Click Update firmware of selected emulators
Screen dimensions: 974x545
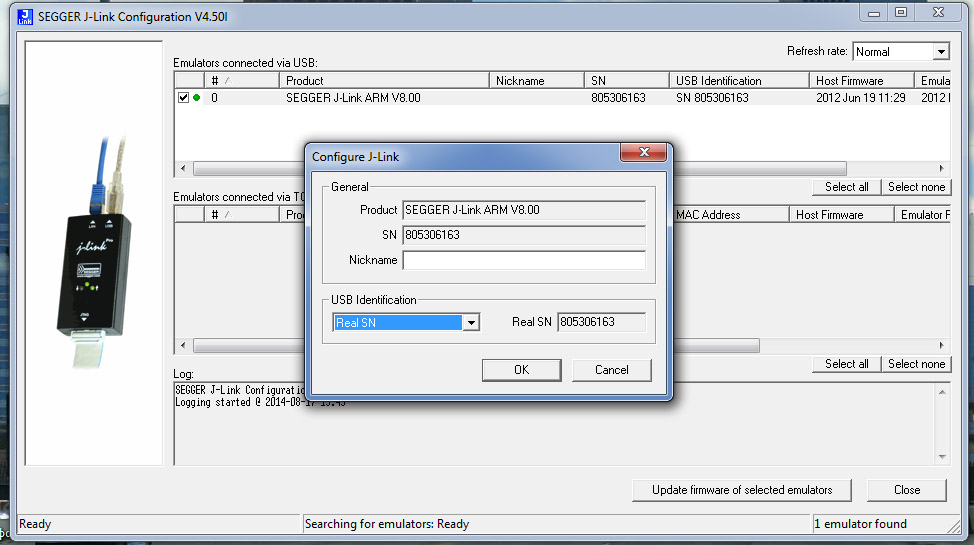coord(742,490)
